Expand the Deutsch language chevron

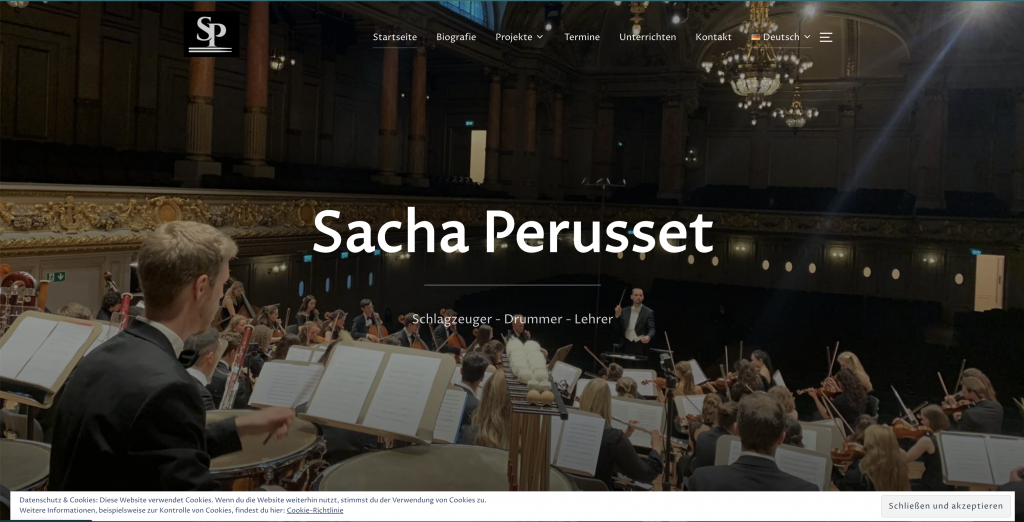[x=807, y=37]
